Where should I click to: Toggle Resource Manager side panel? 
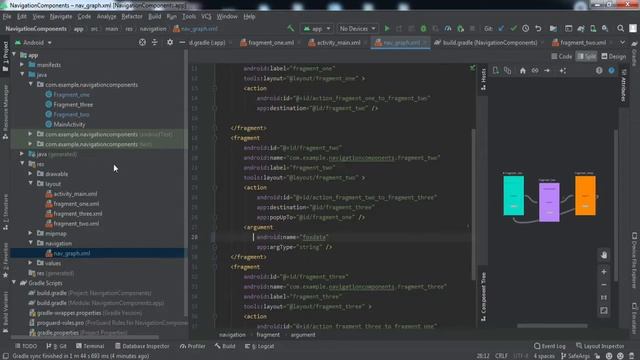click(5, 112)
